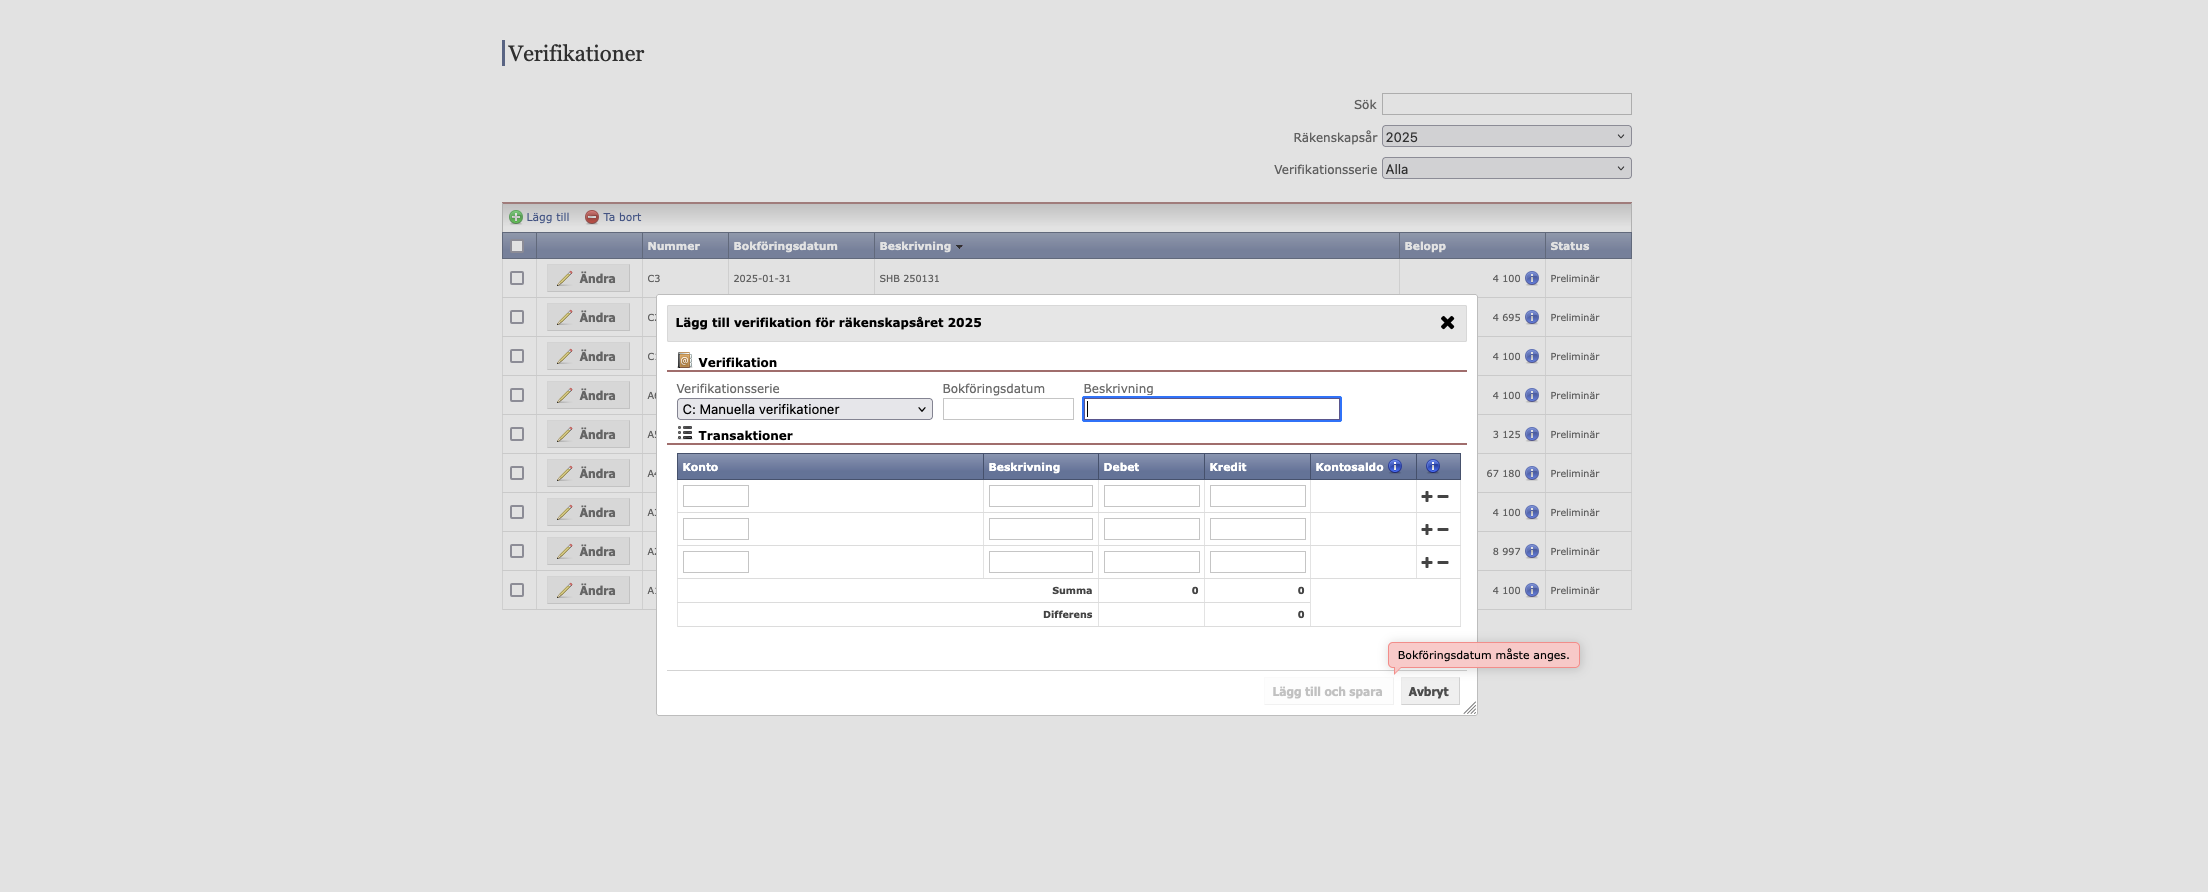Tick the checkbox in the last table row
2208x892 pixels.
[x=517, y=590]
